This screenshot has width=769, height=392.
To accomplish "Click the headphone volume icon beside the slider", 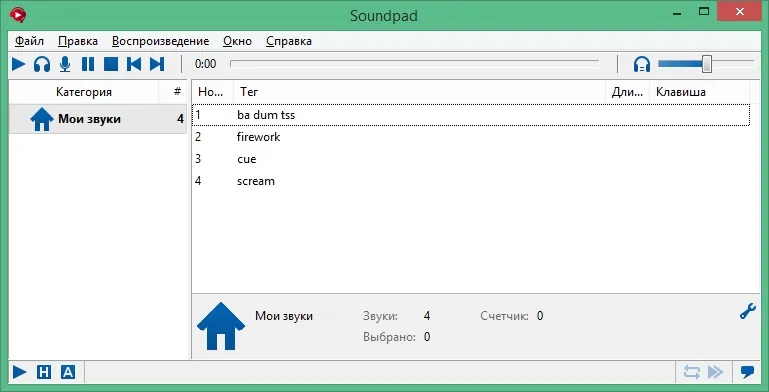I will (x=641, y=64).
